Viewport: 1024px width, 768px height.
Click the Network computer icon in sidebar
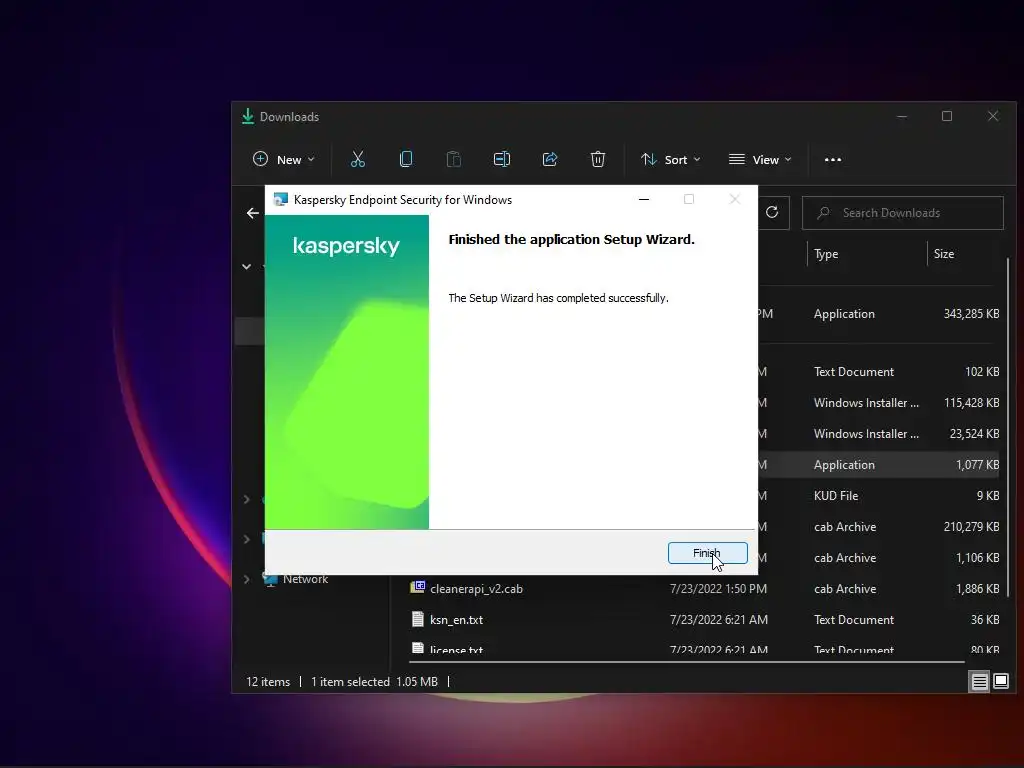point(270,579)
